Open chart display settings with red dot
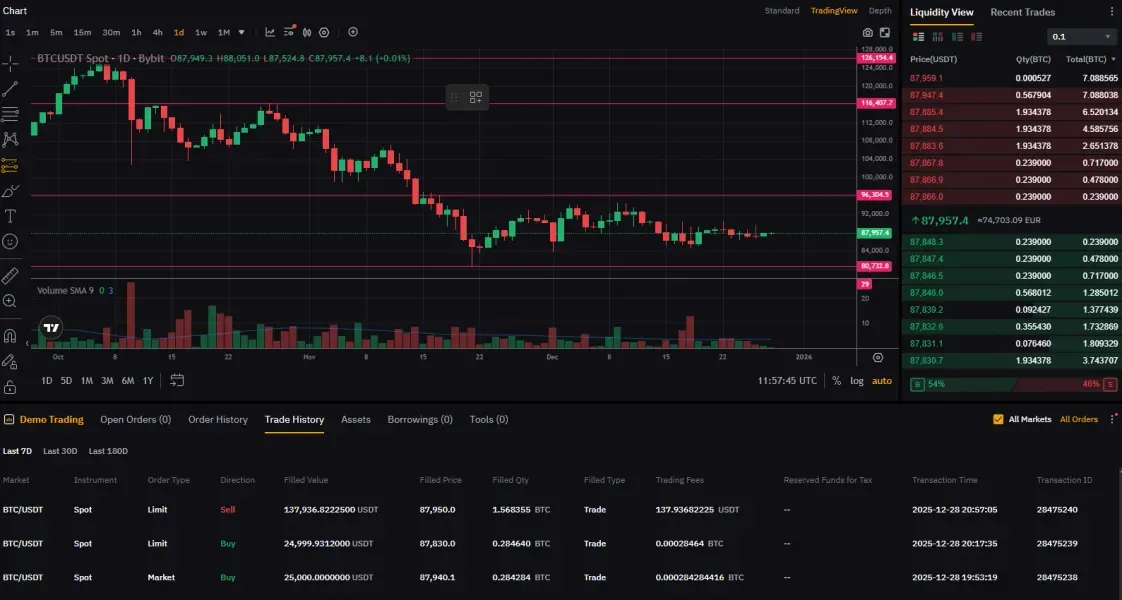 point(289,31)
